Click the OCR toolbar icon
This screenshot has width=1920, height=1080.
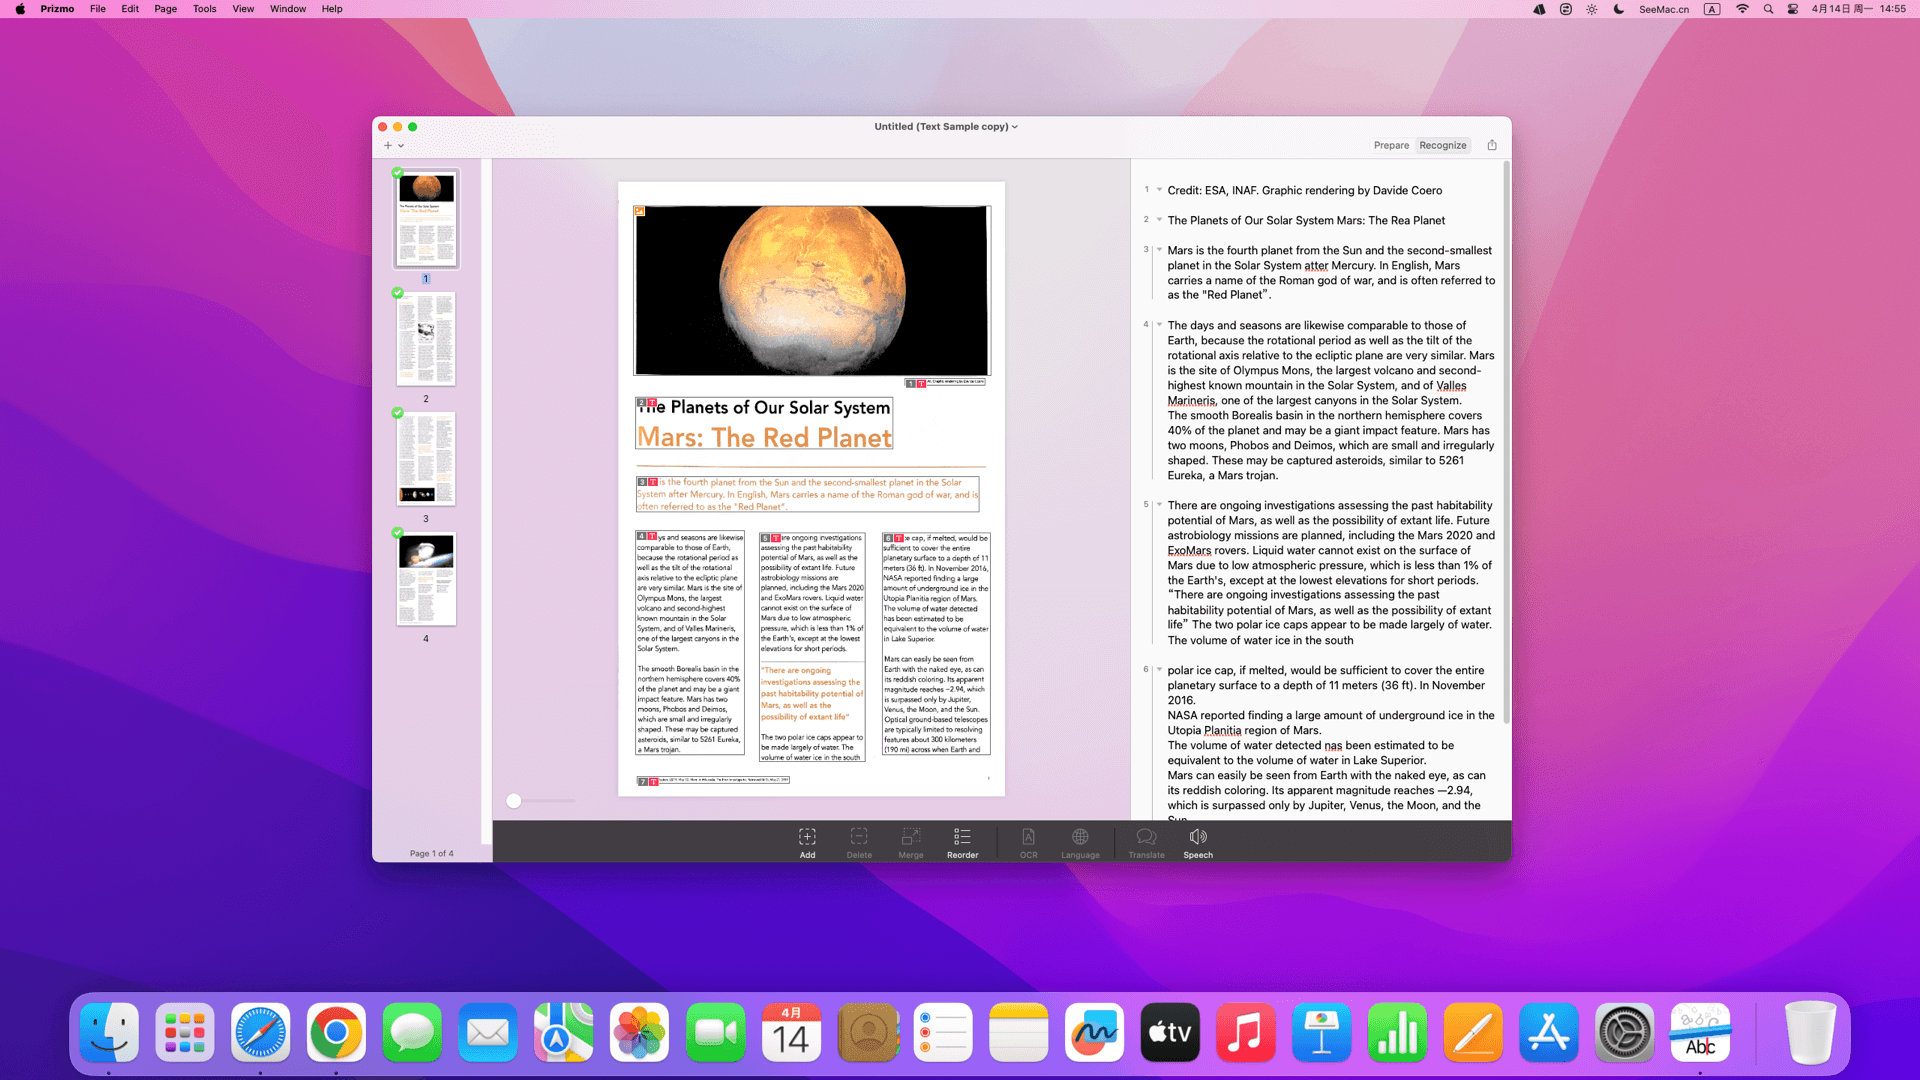click(x=1028, y=837)
